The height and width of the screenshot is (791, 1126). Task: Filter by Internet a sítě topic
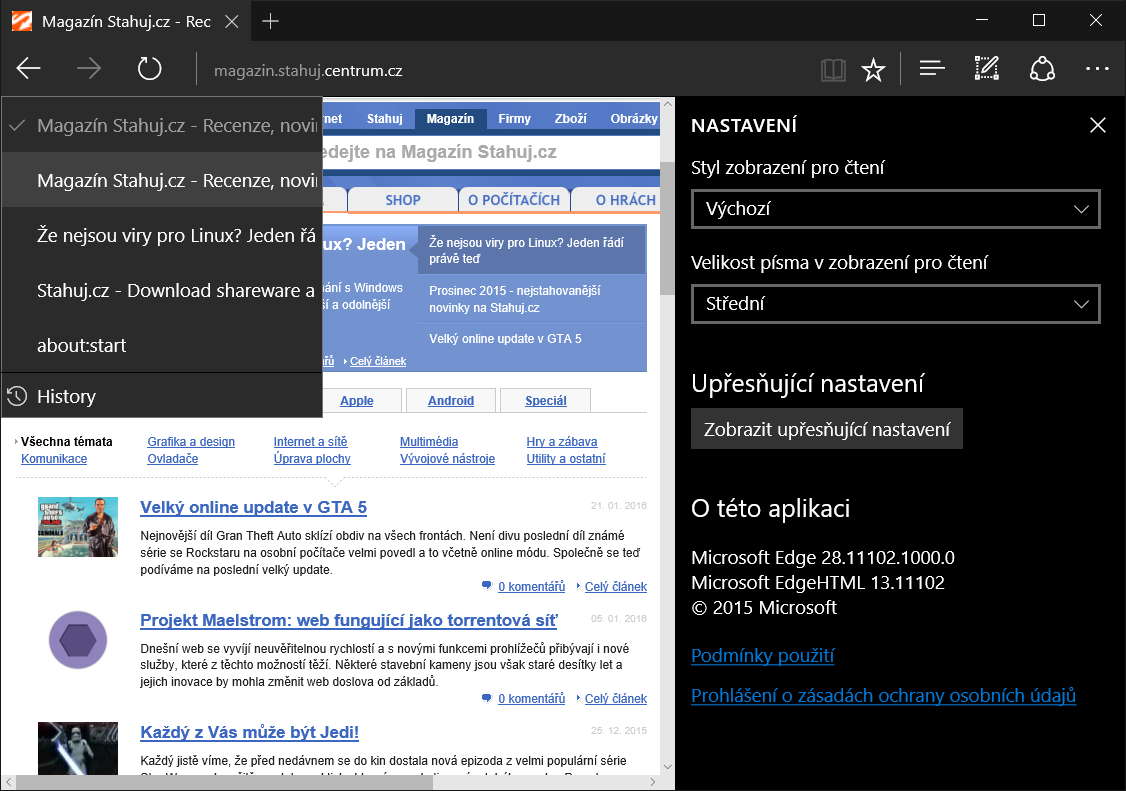310,442
